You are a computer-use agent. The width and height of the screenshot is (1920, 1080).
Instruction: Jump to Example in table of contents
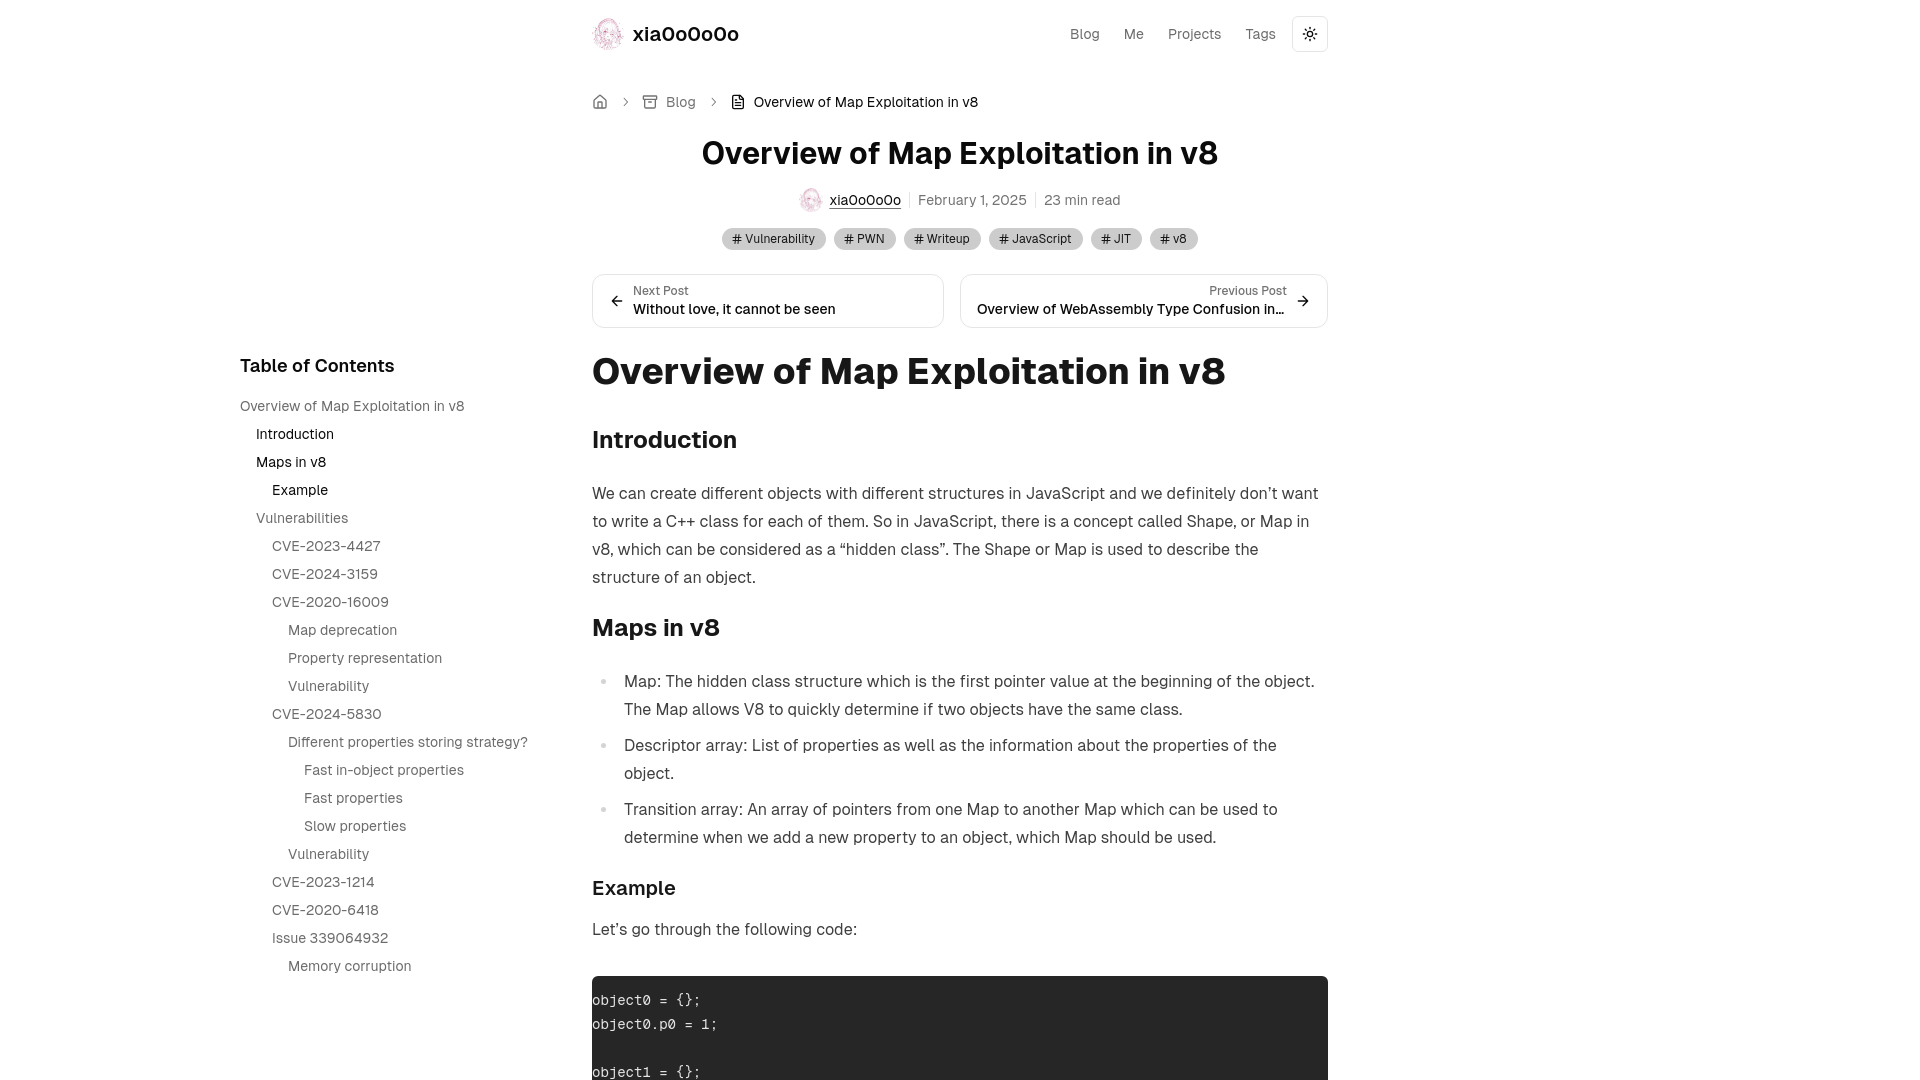pyautogui.click(x=300, y=490)
